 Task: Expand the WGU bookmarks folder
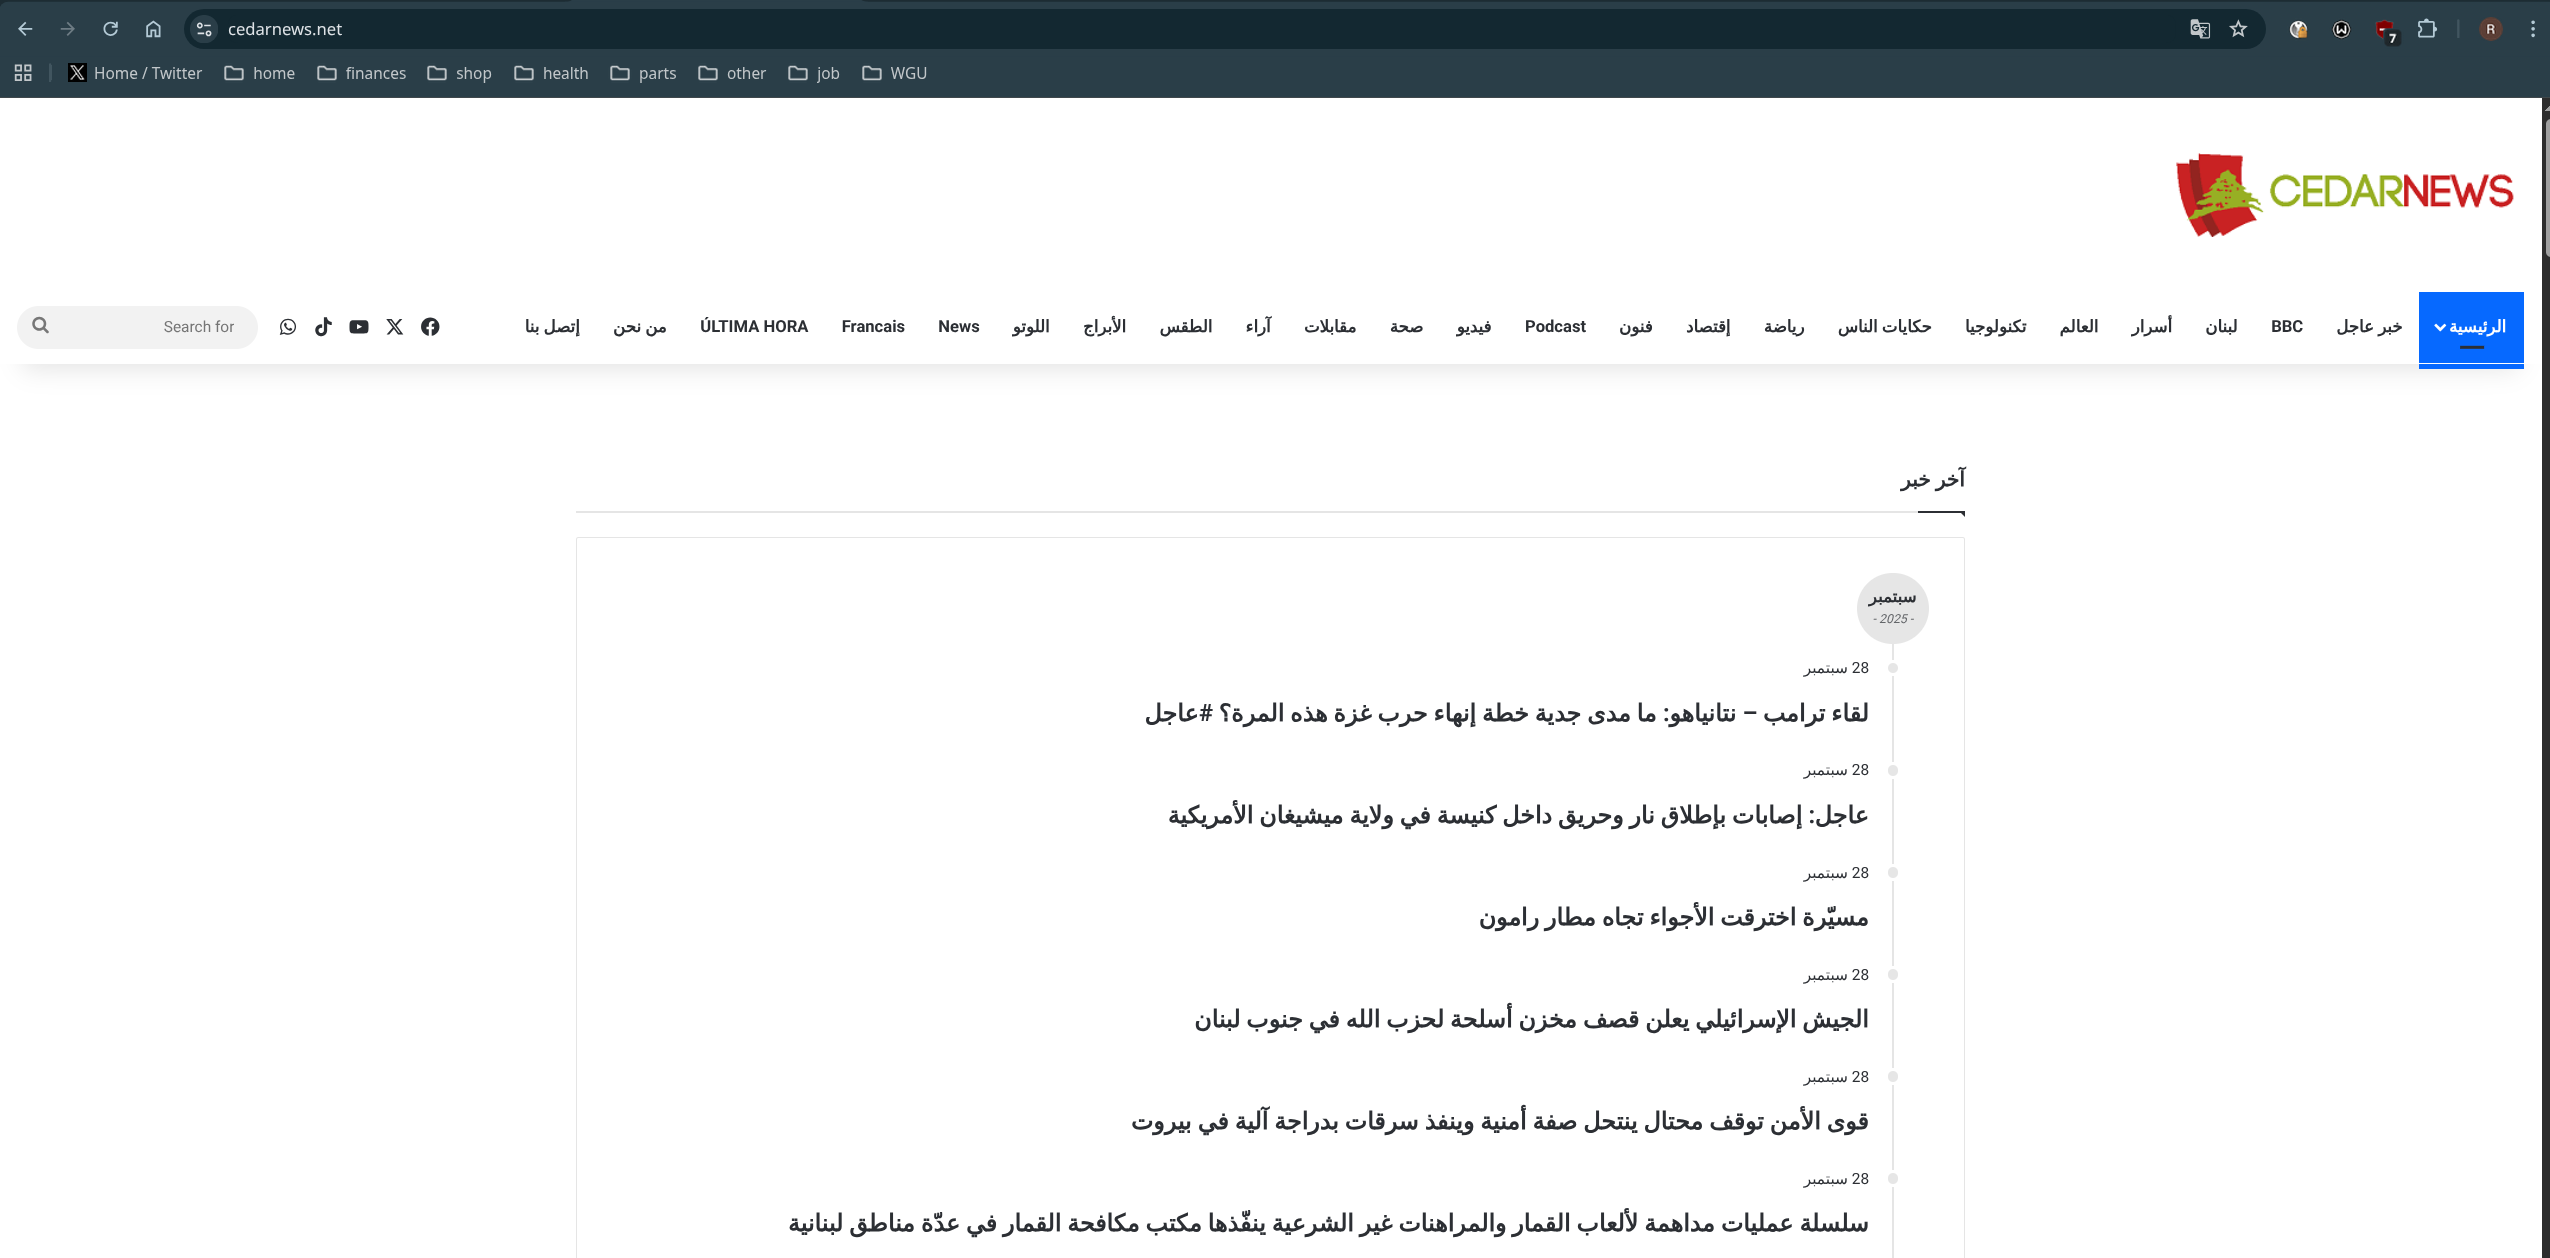[x=895, y=73]
